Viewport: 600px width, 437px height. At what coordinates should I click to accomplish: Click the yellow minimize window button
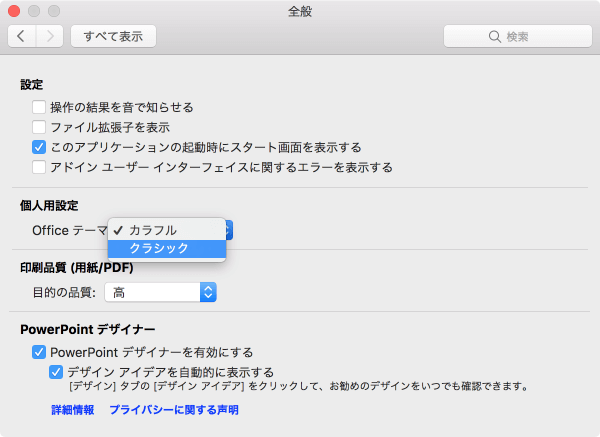tap(33, 12)
